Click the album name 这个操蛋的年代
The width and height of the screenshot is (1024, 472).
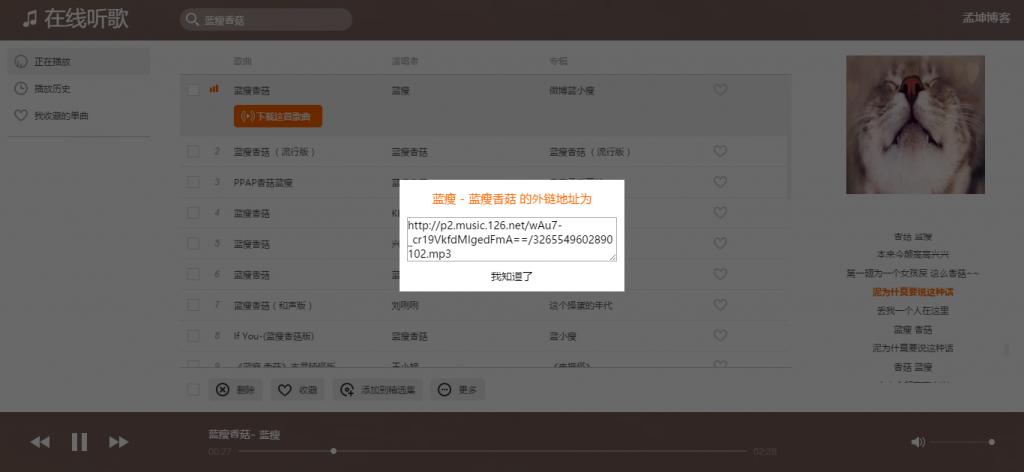coord(581,305)
